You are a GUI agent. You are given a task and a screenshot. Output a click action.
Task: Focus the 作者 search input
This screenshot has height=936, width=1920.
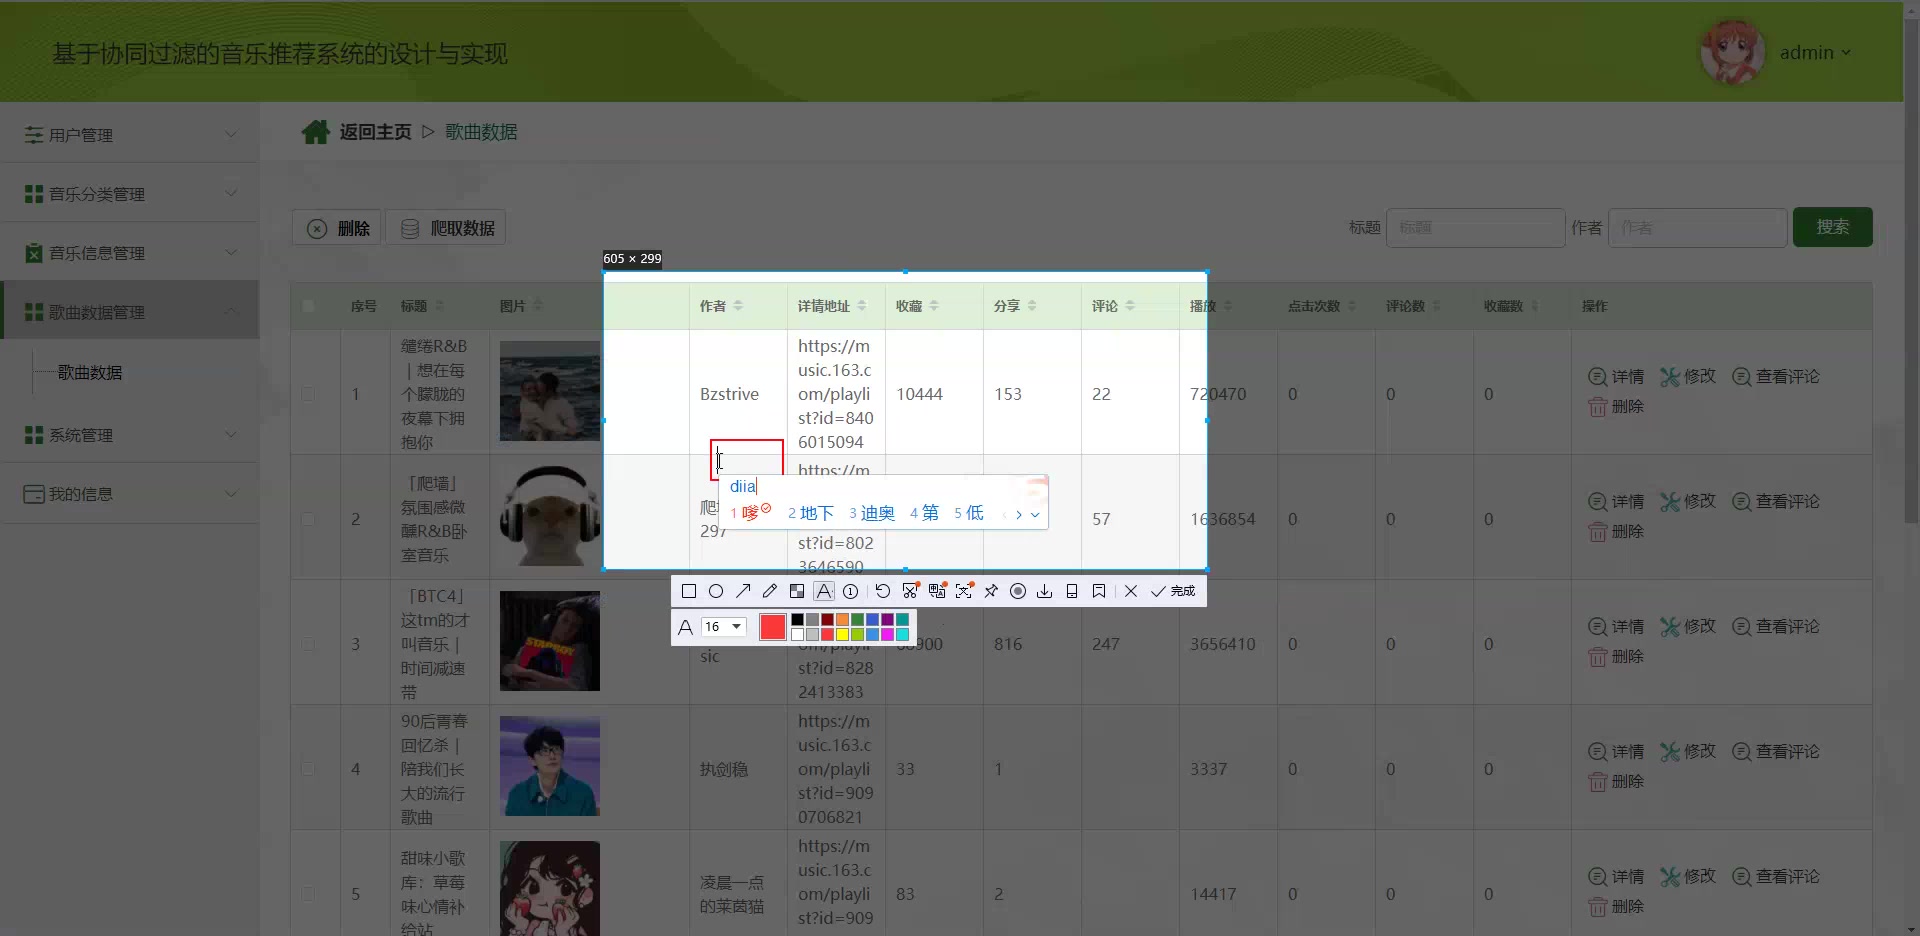1698,228
